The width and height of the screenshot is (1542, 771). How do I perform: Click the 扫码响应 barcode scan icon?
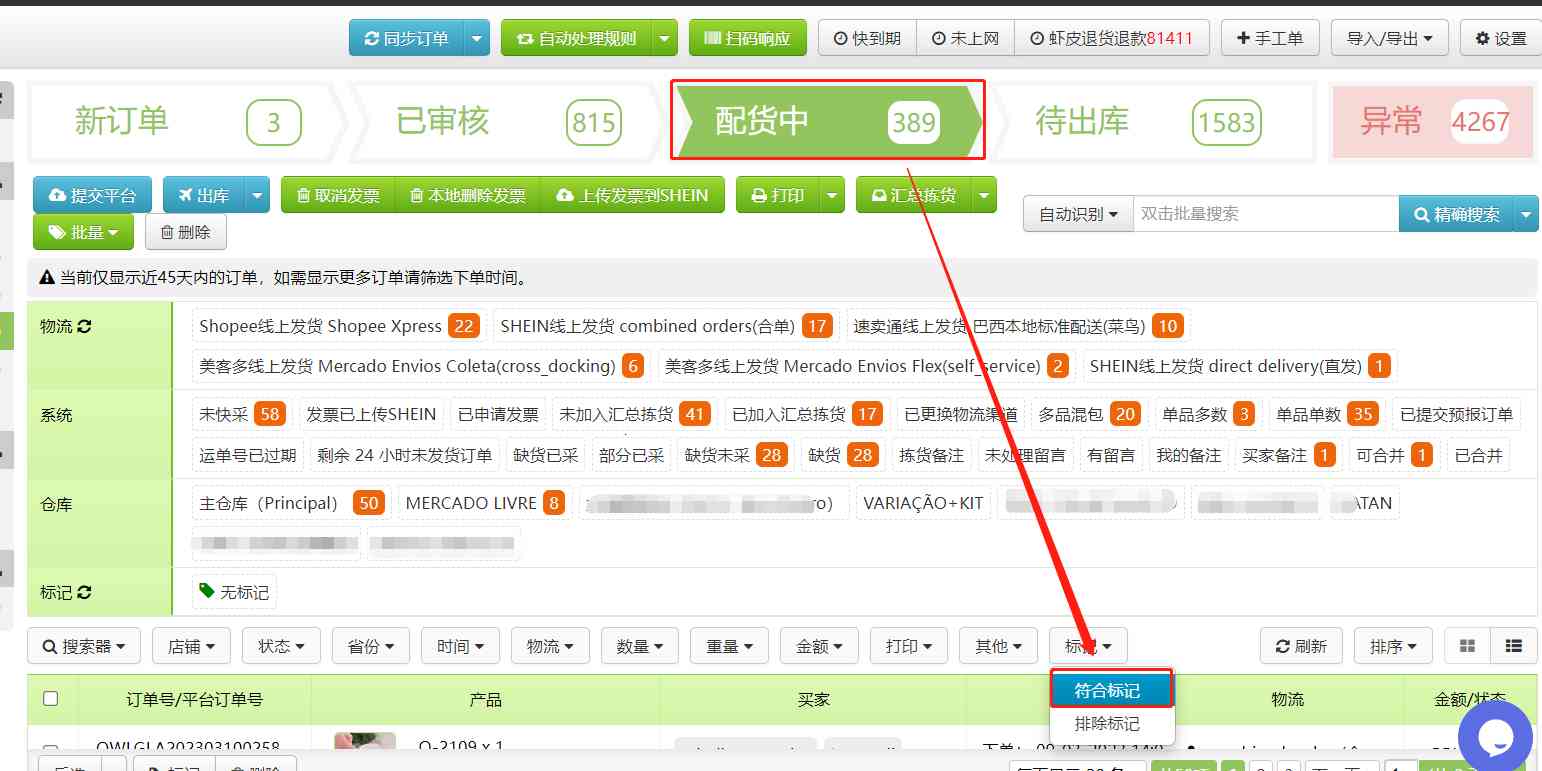coord(712,37)
